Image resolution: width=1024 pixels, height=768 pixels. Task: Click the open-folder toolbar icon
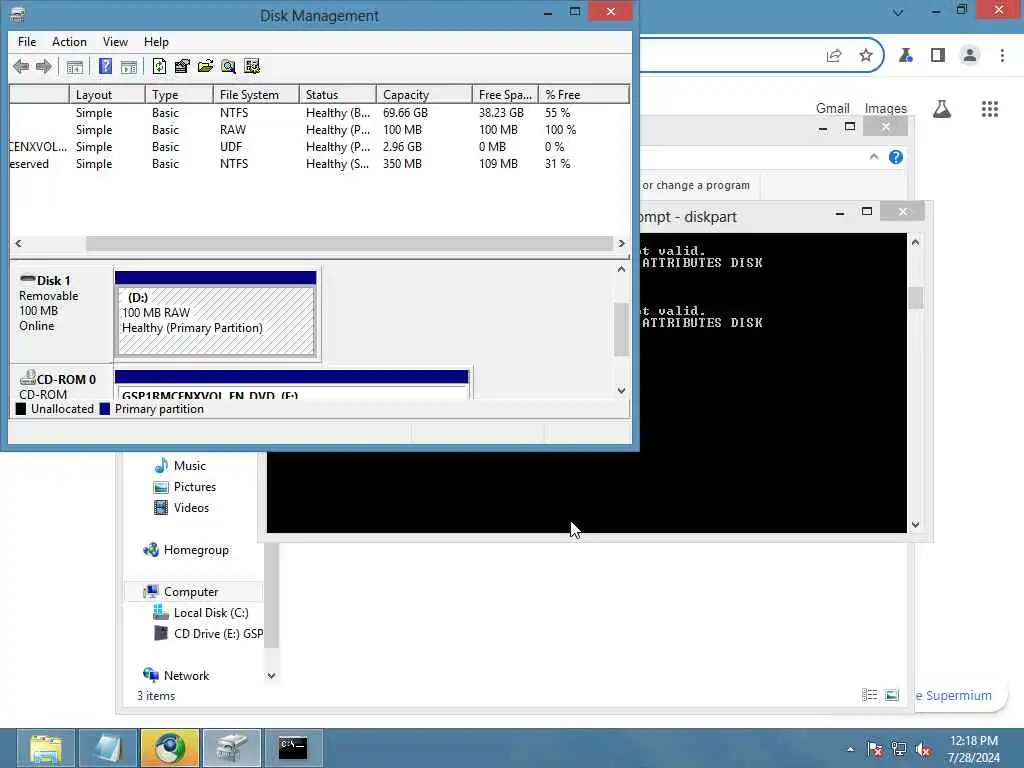click(205, 67)
